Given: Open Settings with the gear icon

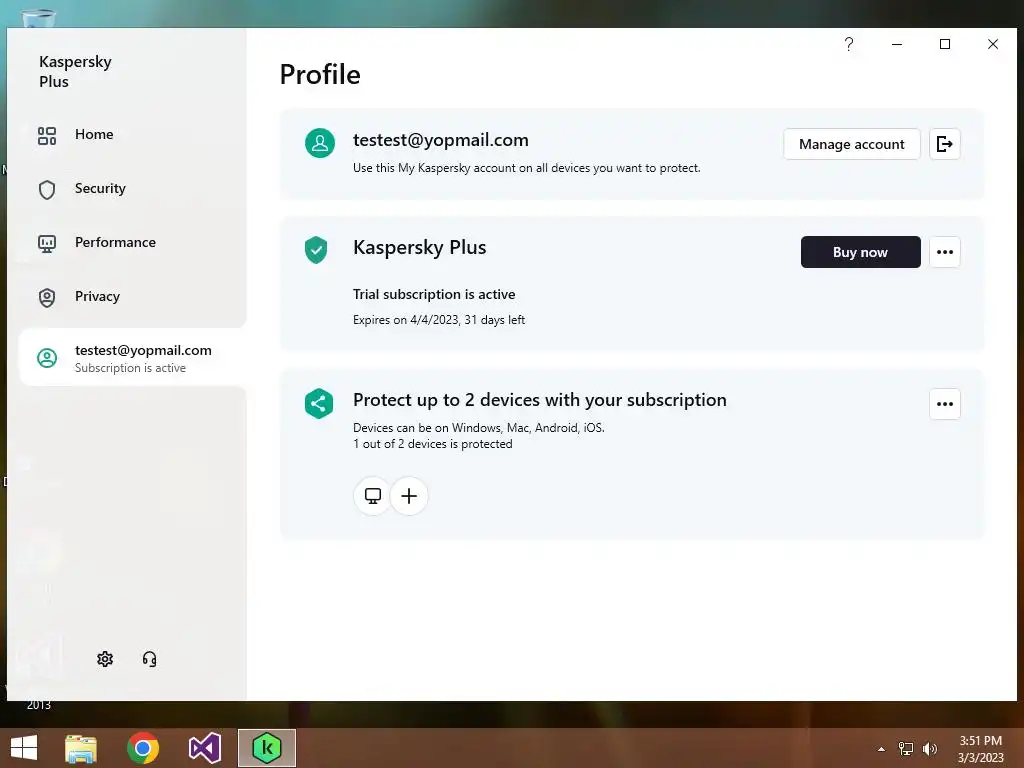Looking at the screenshot, I should tap(104, 659).
